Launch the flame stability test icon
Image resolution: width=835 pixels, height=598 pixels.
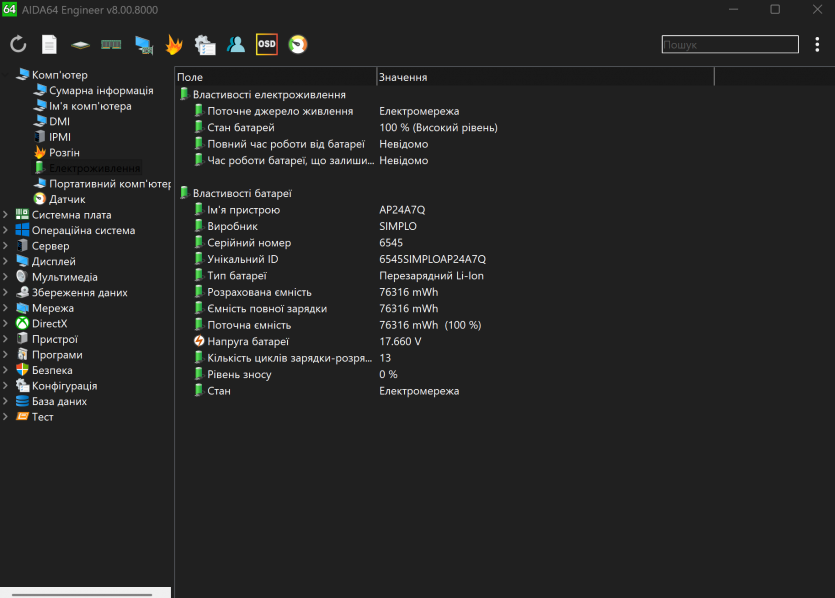(174, 44)
